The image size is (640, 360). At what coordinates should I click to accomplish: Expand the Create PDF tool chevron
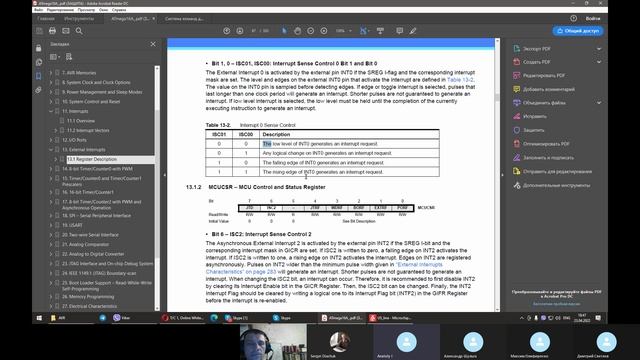pyautogui.click(x=599, y=62)
